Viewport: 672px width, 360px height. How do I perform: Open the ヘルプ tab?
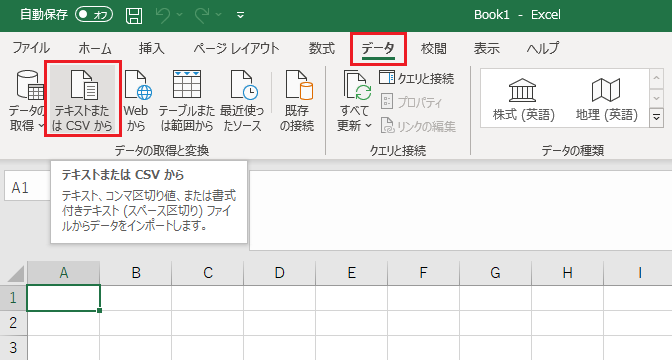coord(543,48)
